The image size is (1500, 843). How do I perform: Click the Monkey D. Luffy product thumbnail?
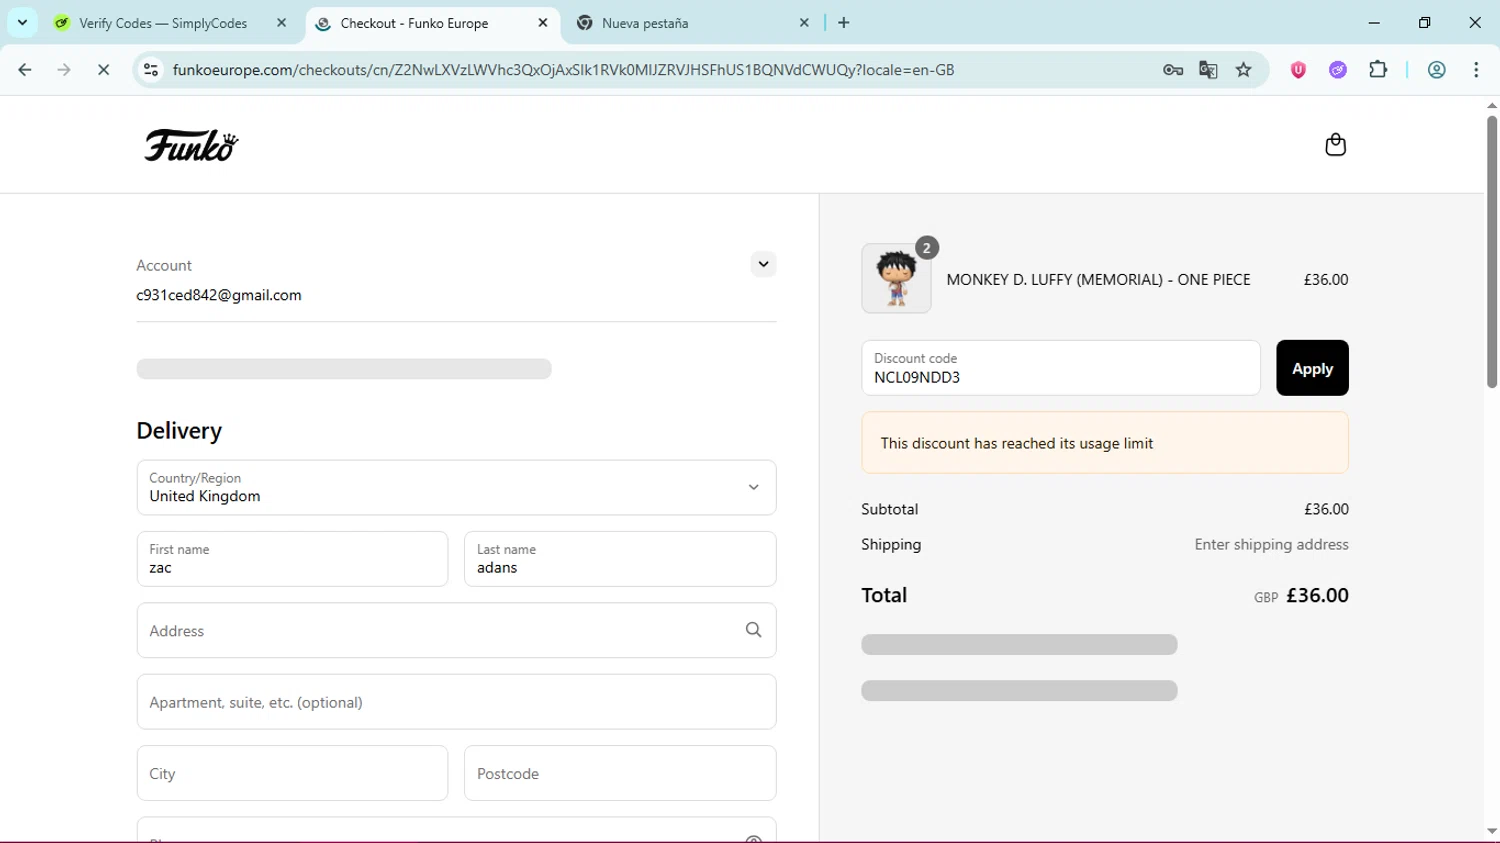pos(896,279)
